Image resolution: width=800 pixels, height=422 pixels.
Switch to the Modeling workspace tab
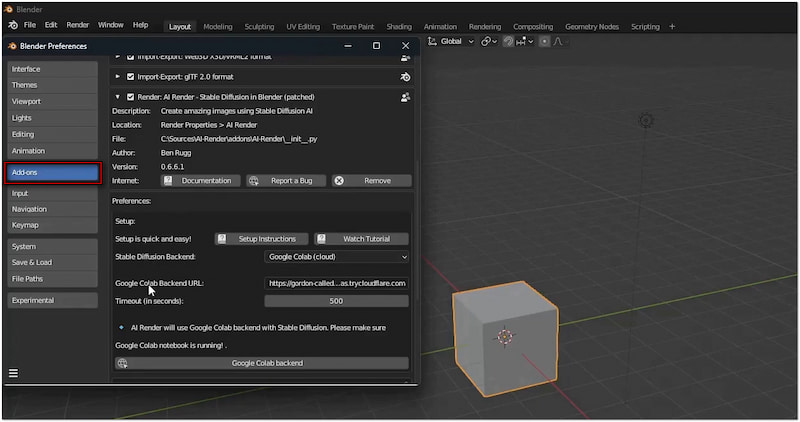coord(218,27)
